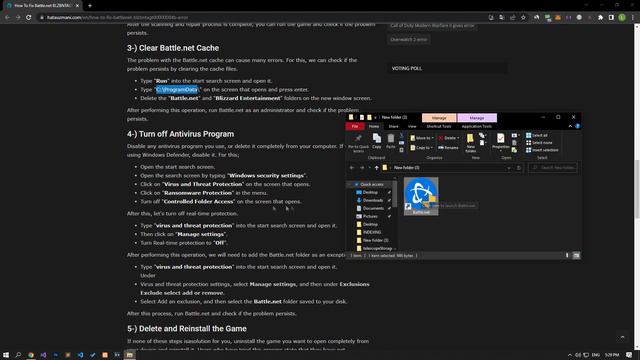
Task: Open the Windows notification center
Action: (x=629, y=355)
